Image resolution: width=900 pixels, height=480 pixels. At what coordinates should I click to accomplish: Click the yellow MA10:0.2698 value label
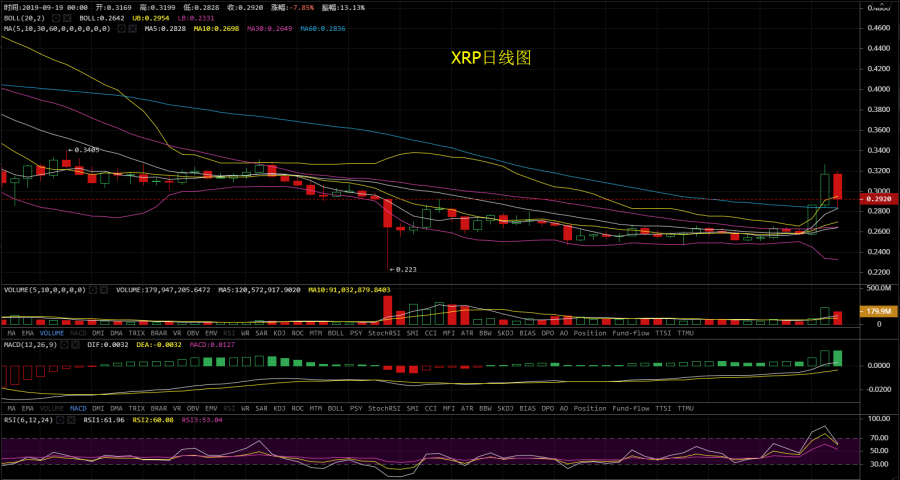click(218, 28)
